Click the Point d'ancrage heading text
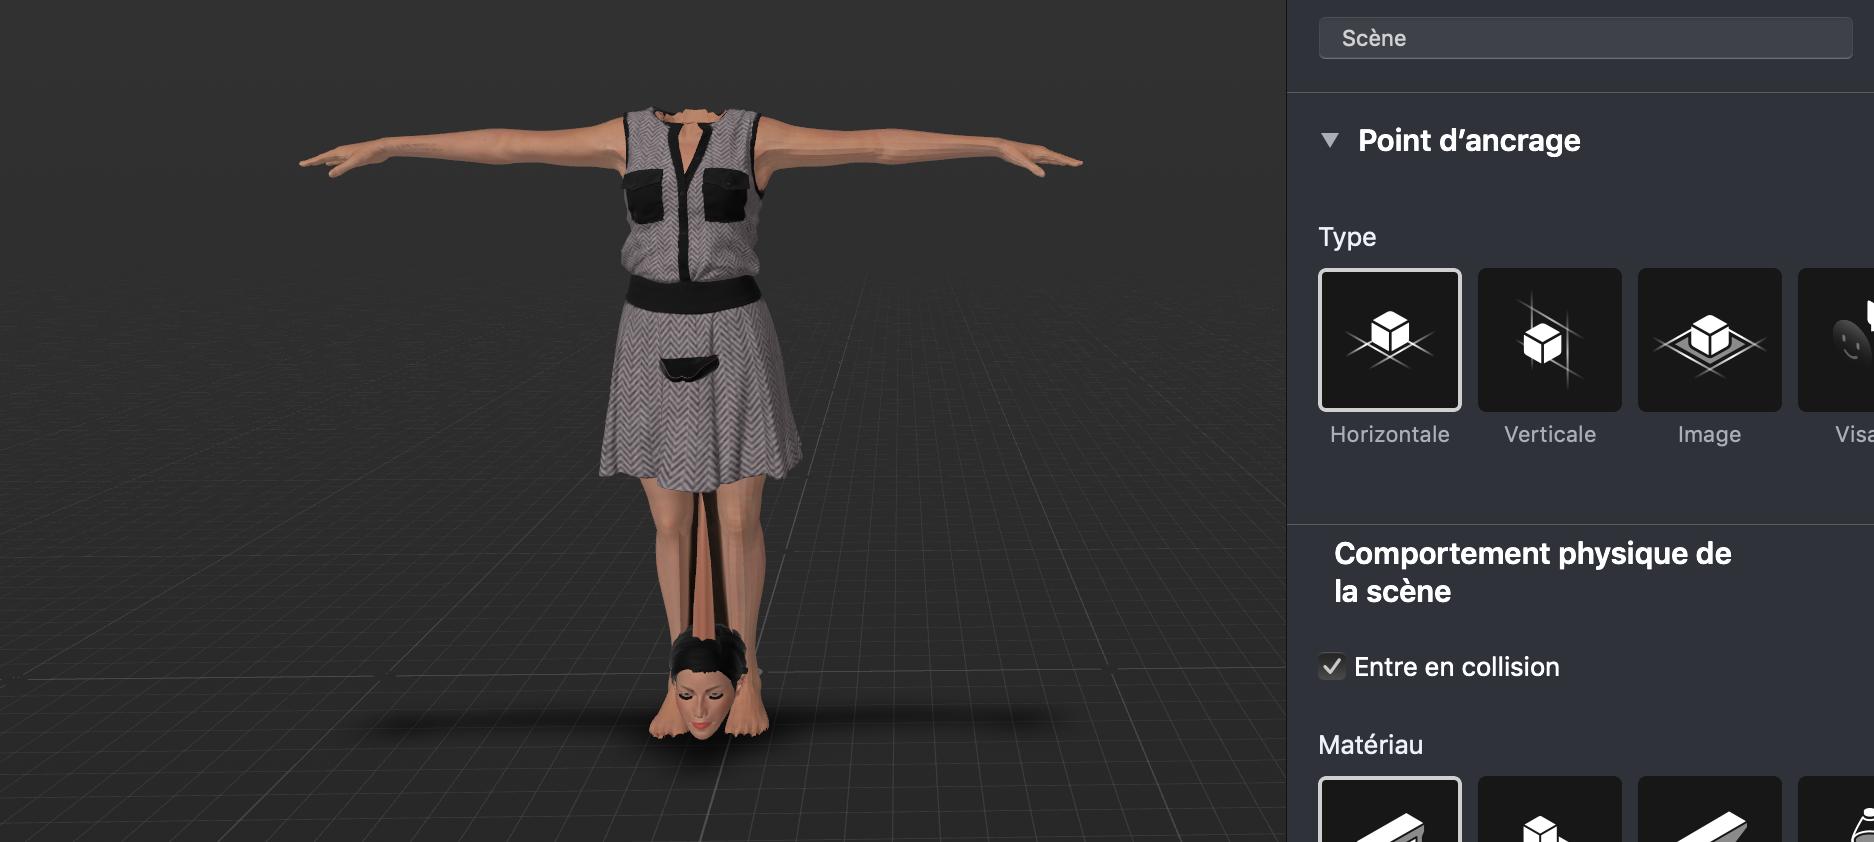Image resolution: width=1874 pixels, height=842 pixels. click(1469, 141)
